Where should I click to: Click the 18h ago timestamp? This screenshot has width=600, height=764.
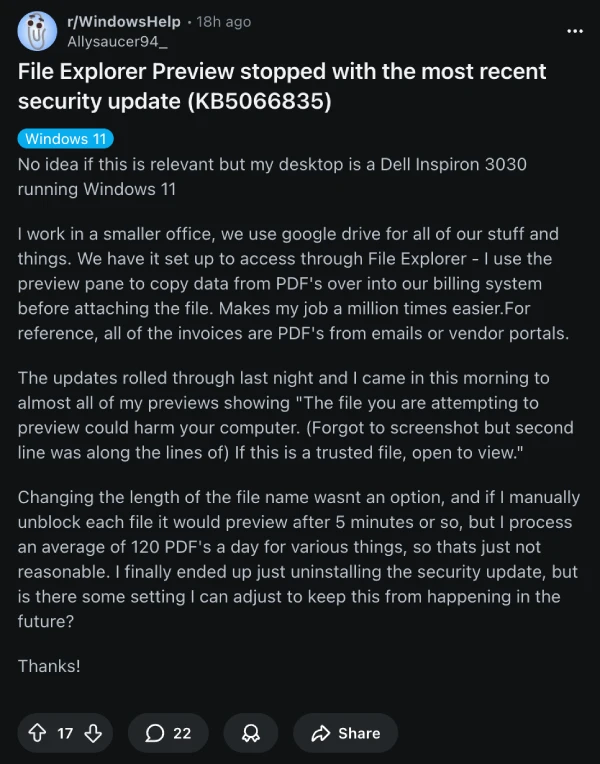pyautogui.click(x=225, y=21)
